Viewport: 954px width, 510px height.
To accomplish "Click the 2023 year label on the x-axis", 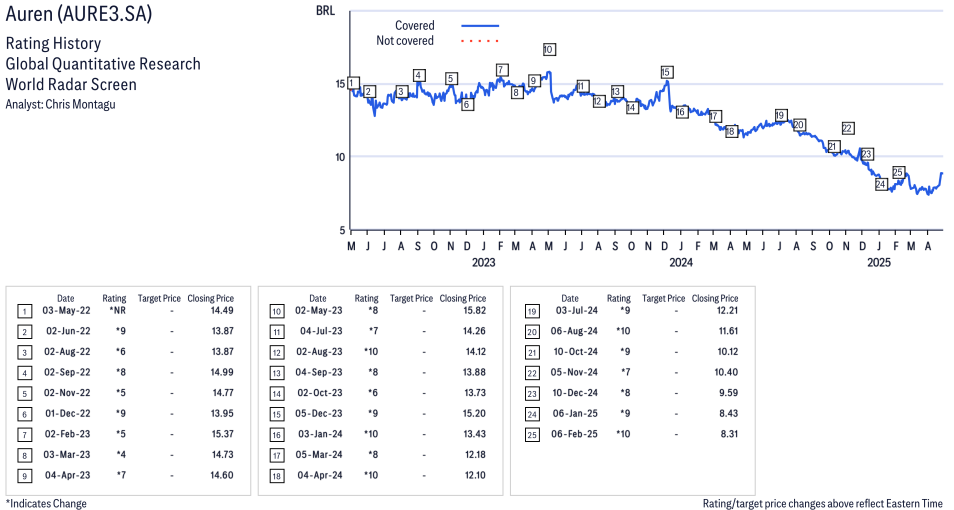I will tap(483, 262).
